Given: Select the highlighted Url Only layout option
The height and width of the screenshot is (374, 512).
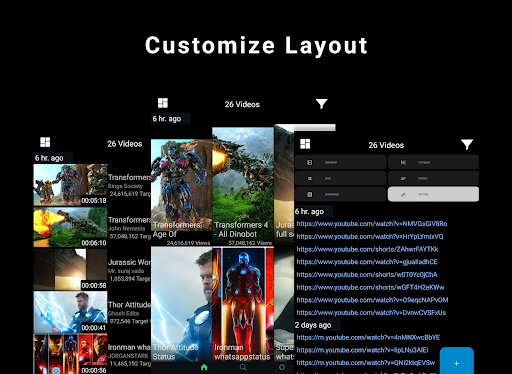Looking at the screenshot, I should tap(433, 194).
